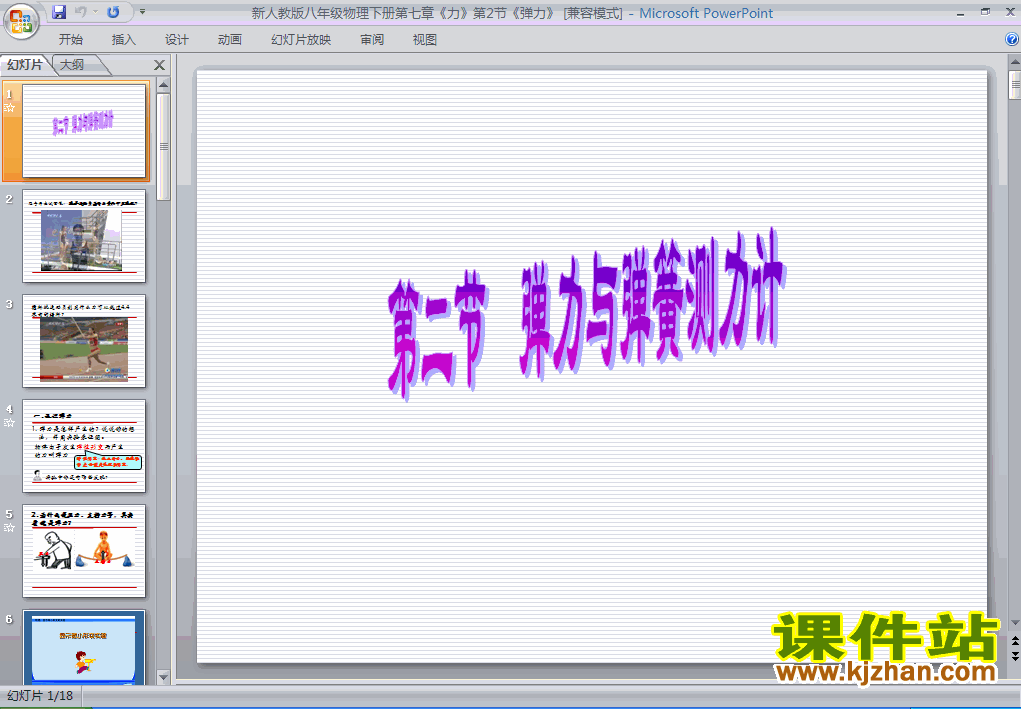Click the 幻灯片 1/18 status indicator
The height and width of the screenshot is (709, 1021).
coord(40,696)
